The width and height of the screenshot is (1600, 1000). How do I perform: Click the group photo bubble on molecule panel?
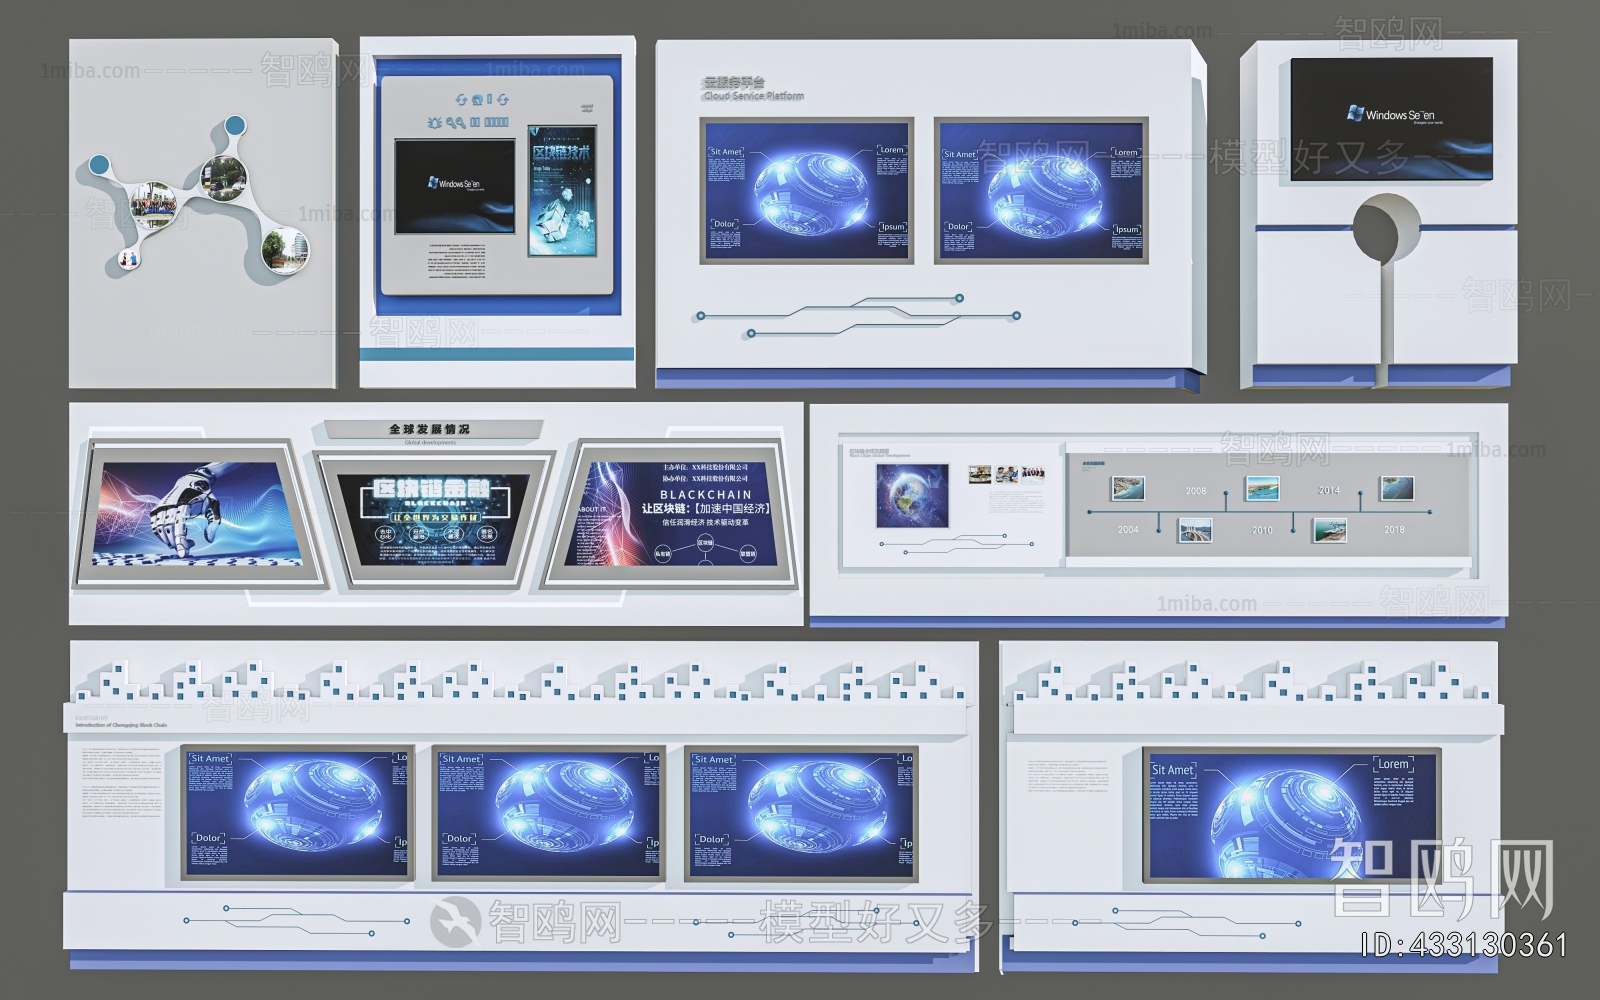[157, 204]
